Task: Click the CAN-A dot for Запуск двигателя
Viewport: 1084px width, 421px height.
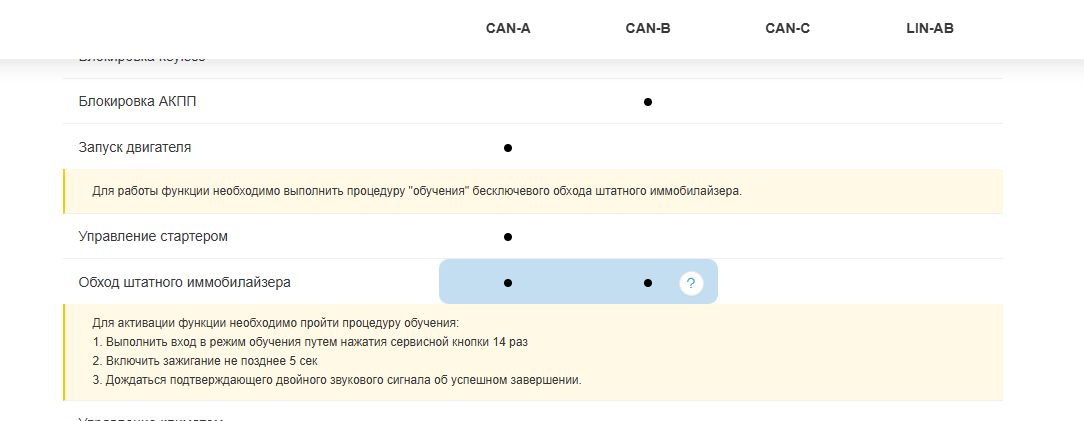Action: click(x=507, y=148)
